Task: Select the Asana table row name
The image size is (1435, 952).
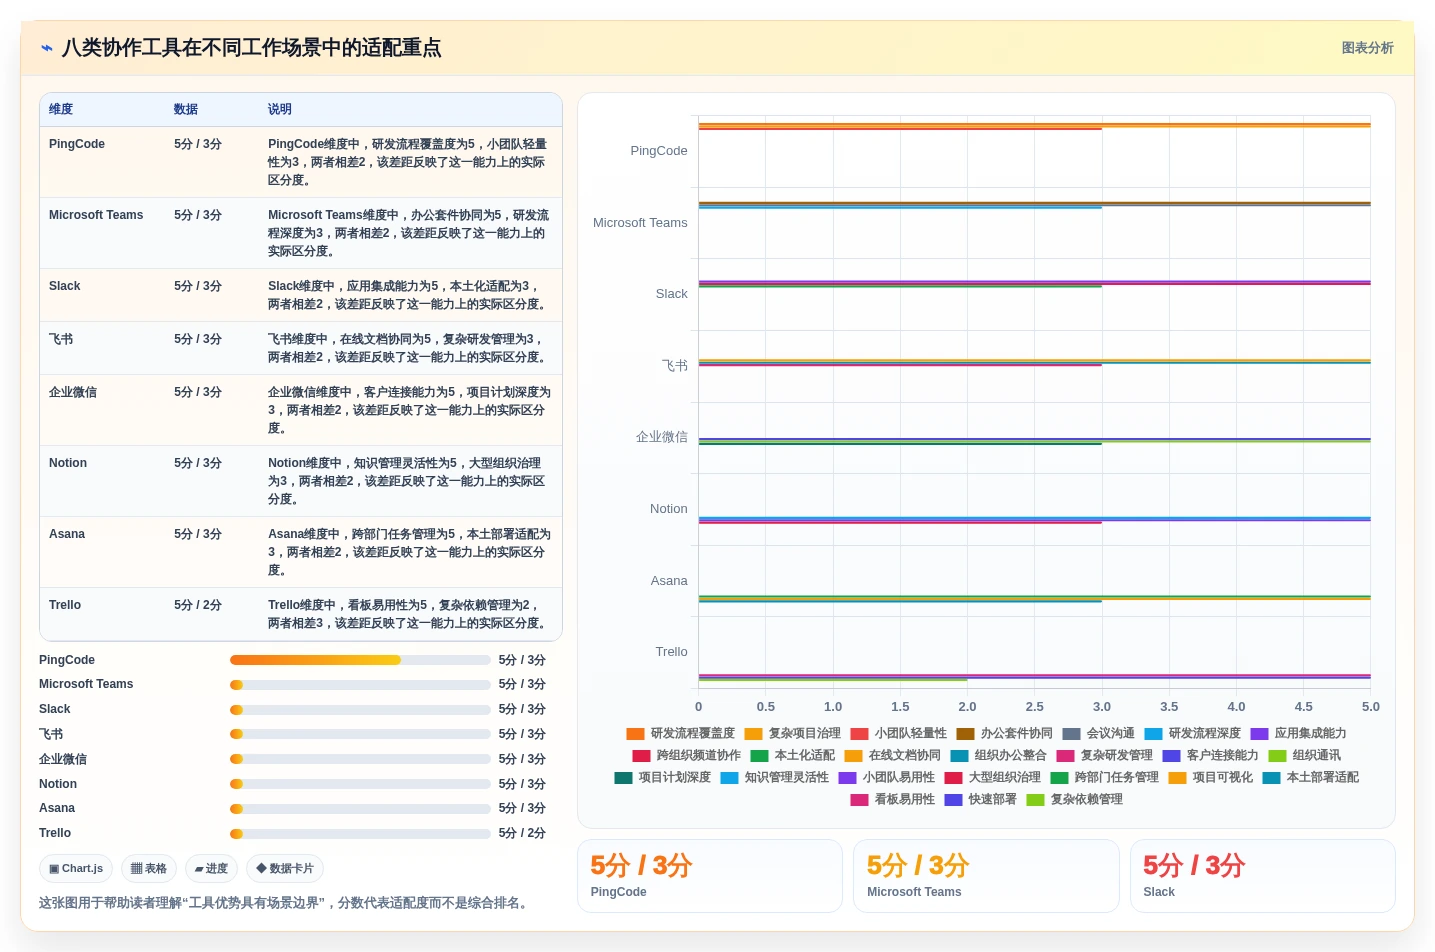Action: [67, 534]
